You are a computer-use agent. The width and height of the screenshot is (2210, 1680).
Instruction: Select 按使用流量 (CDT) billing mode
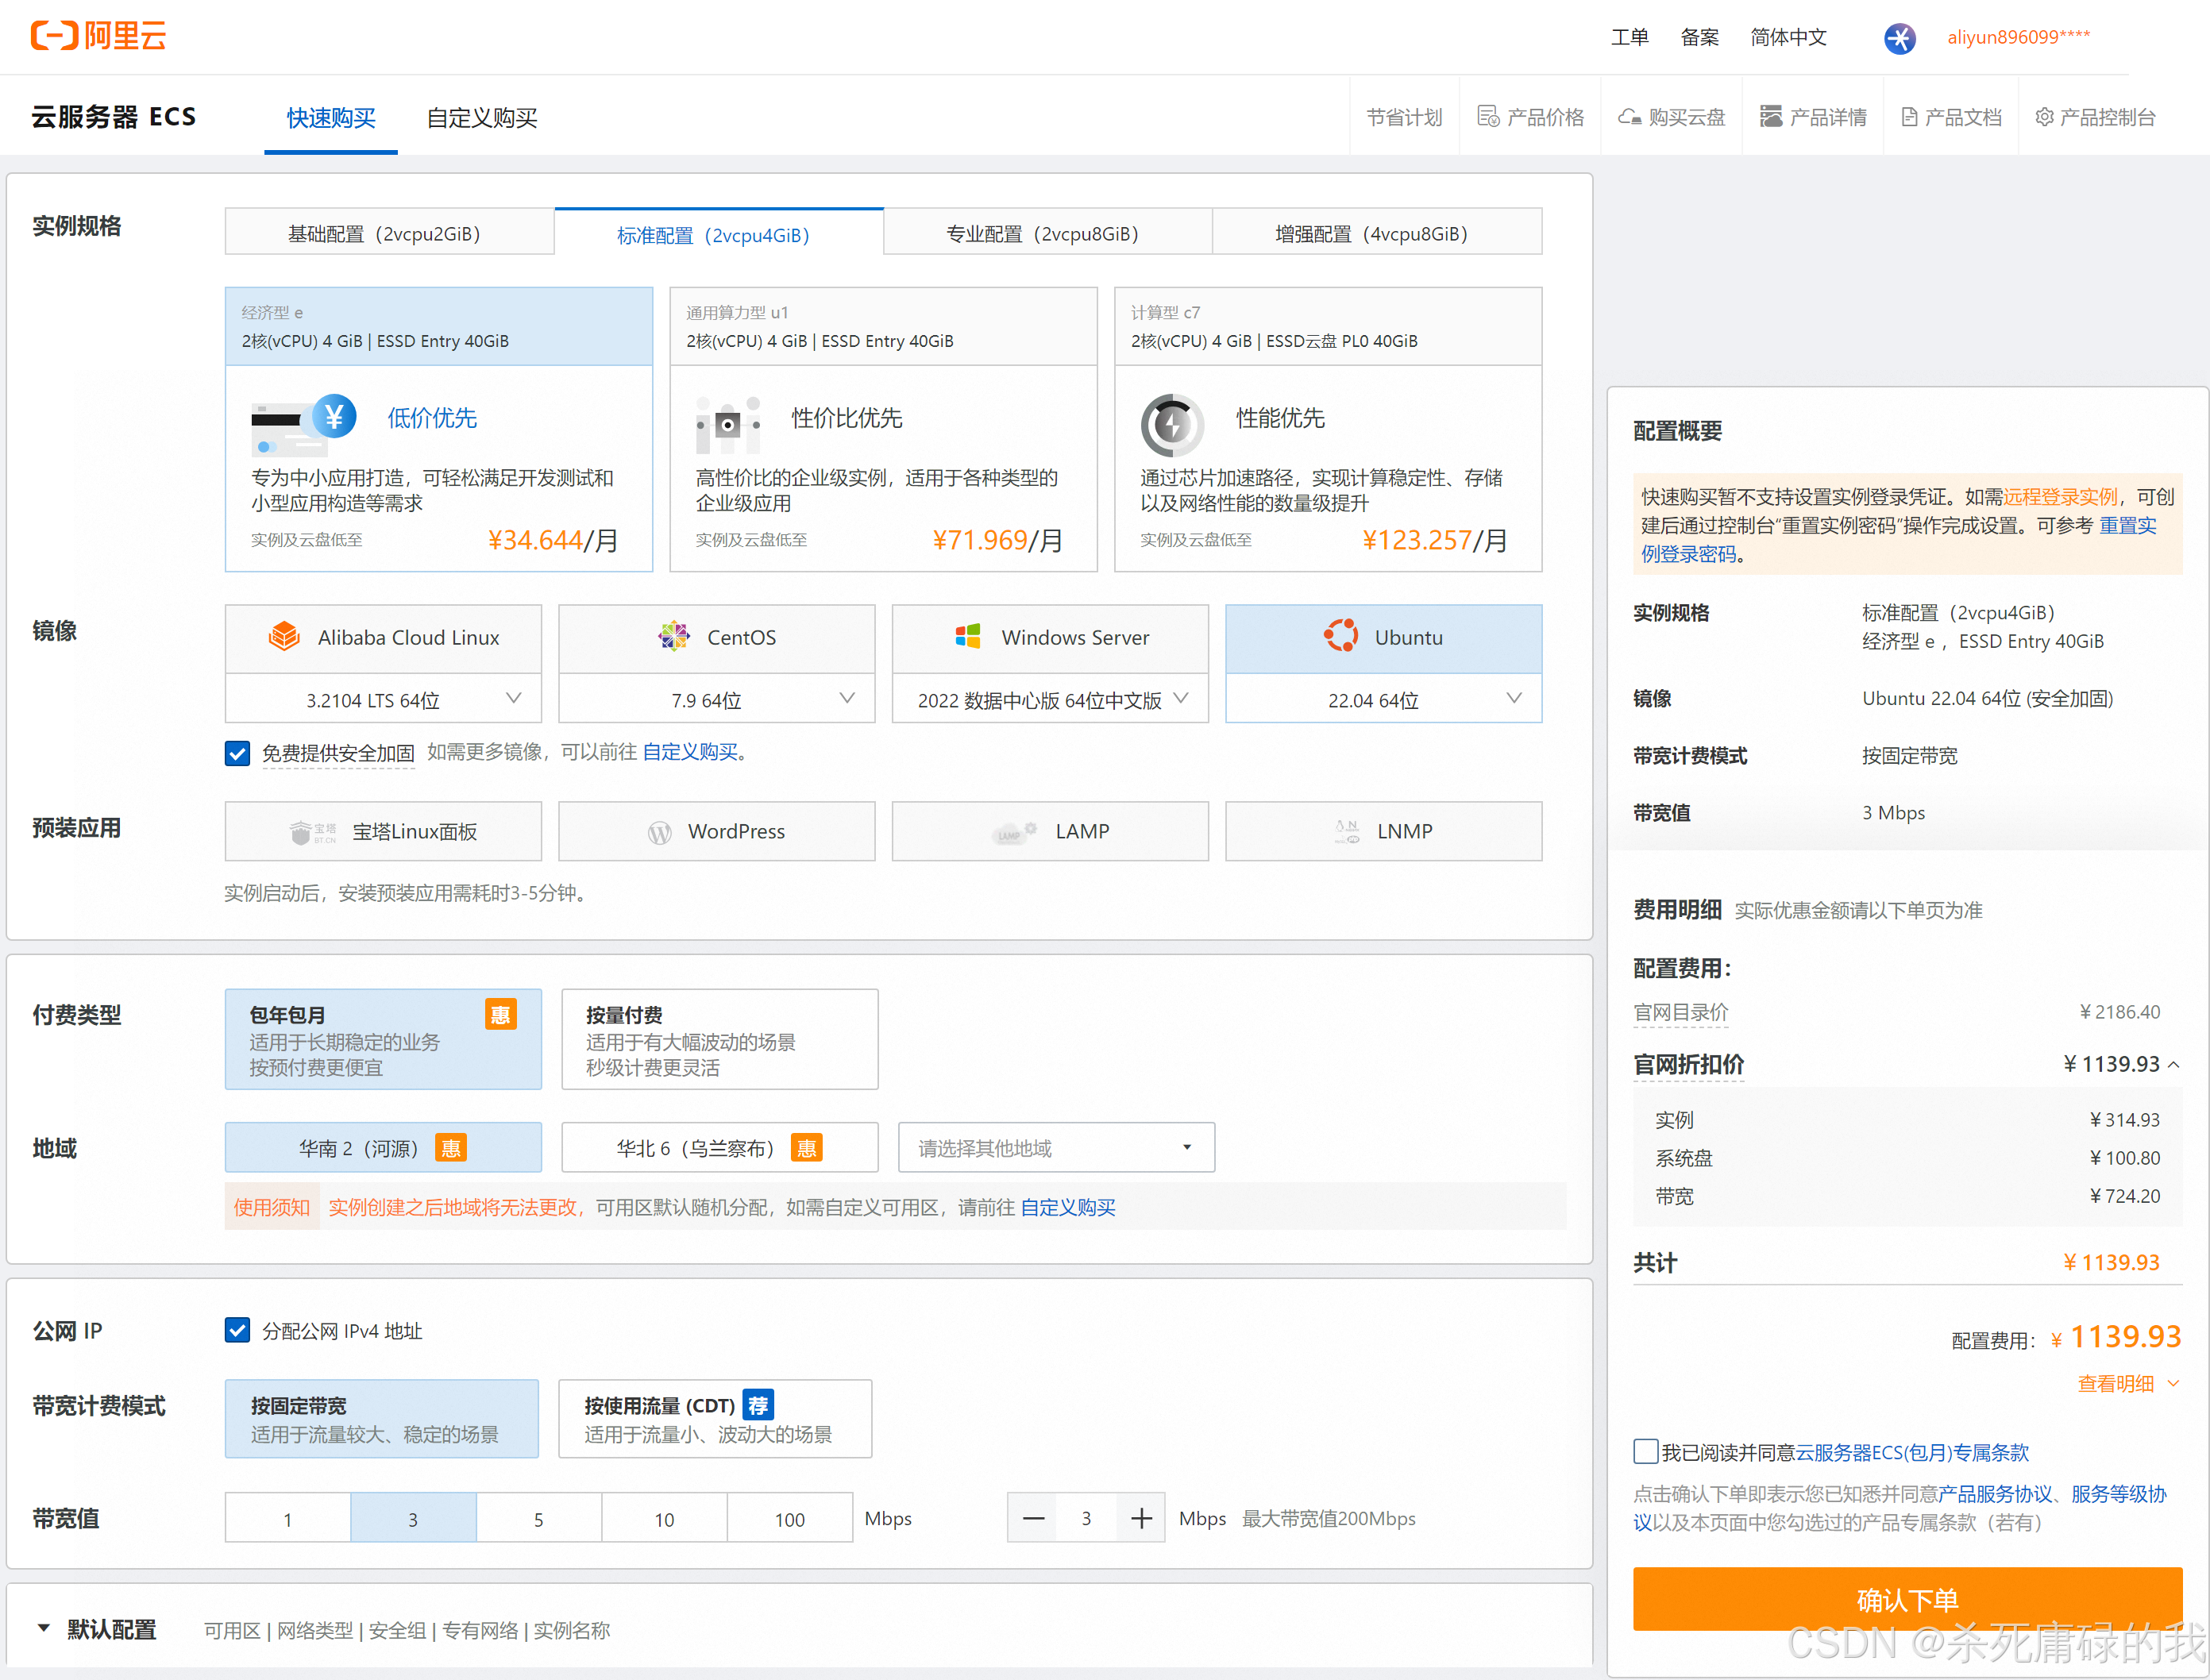(714, 1419)
